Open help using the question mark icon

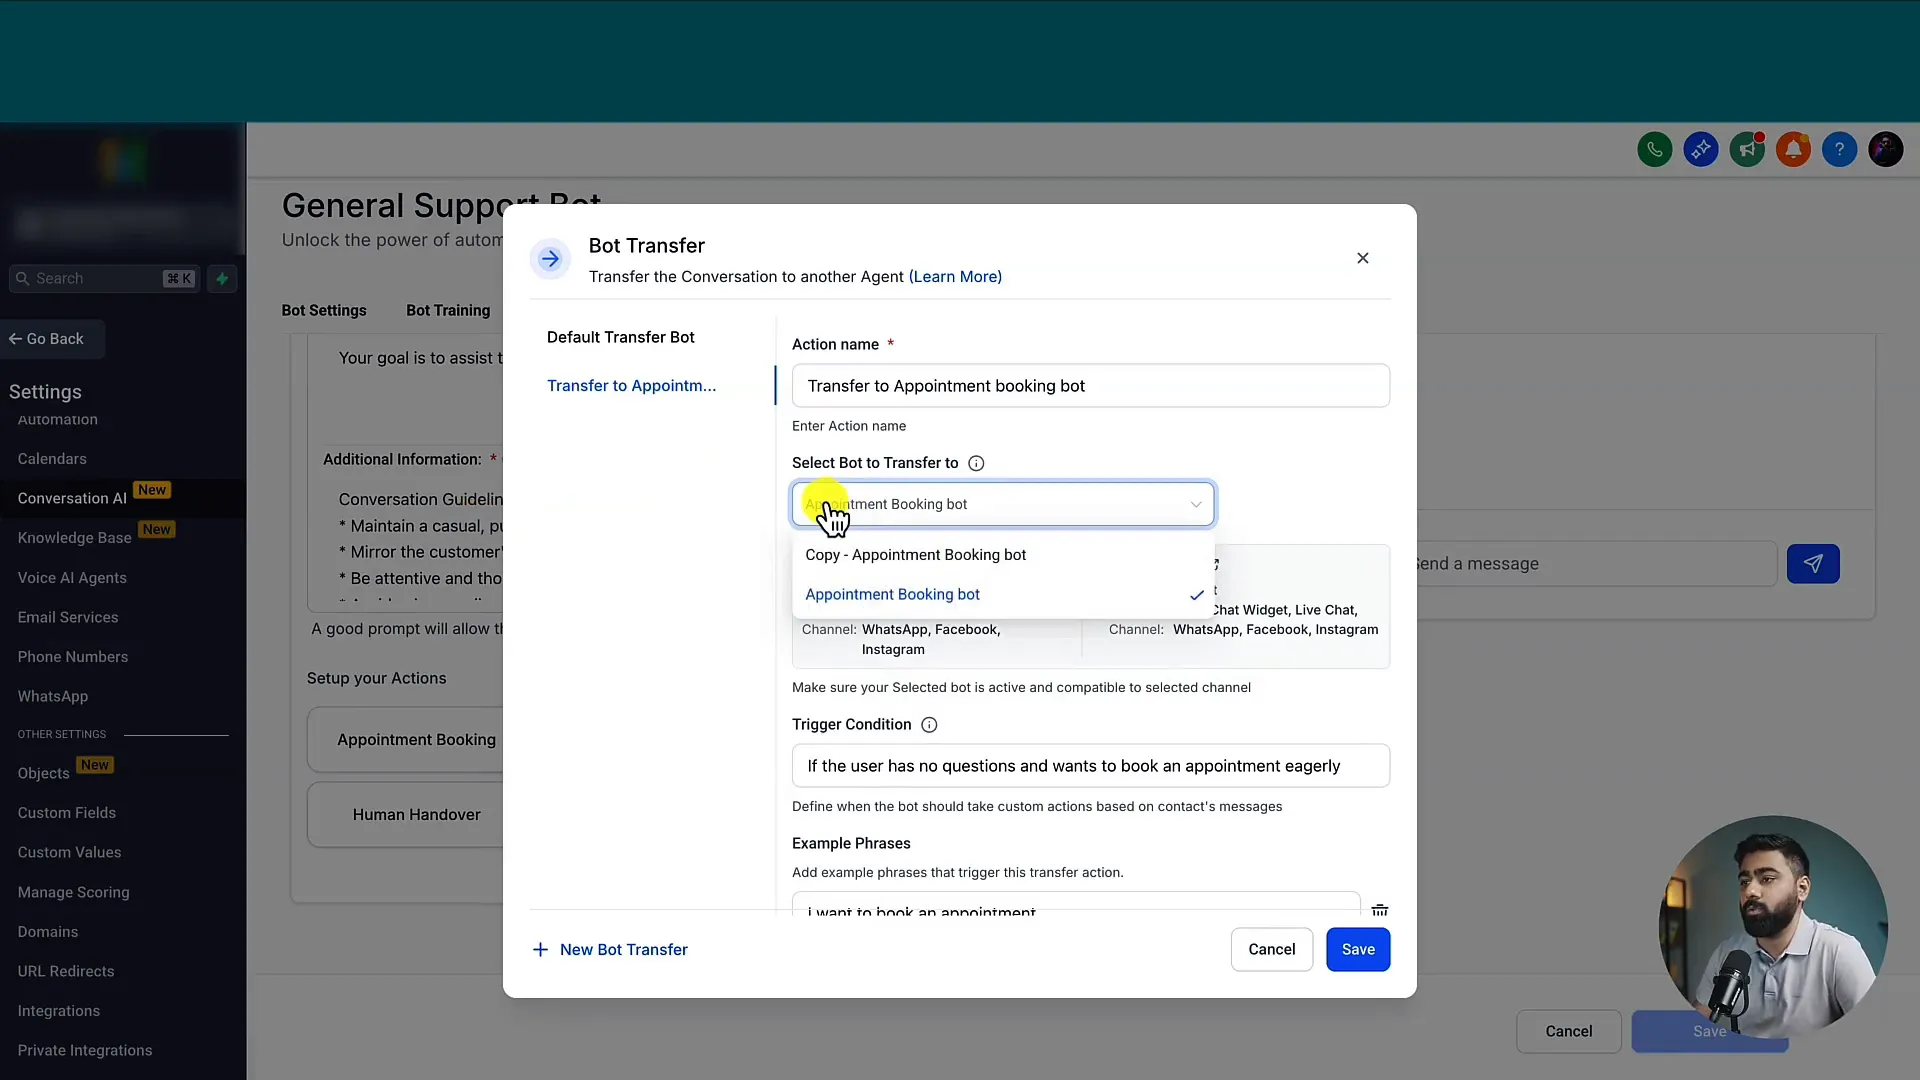(x=1840, y=149)
